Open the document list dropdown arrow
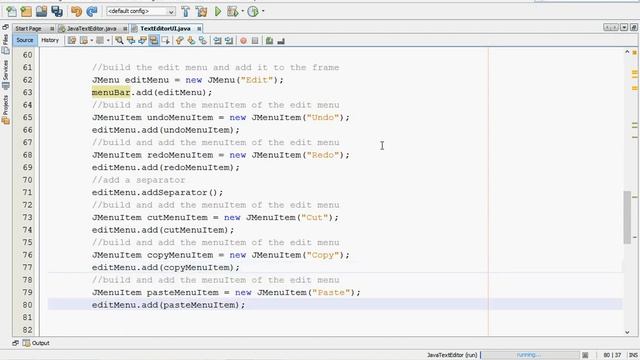Image resolution: width=640 pixels, height=360 pixels. coord(624,27)
